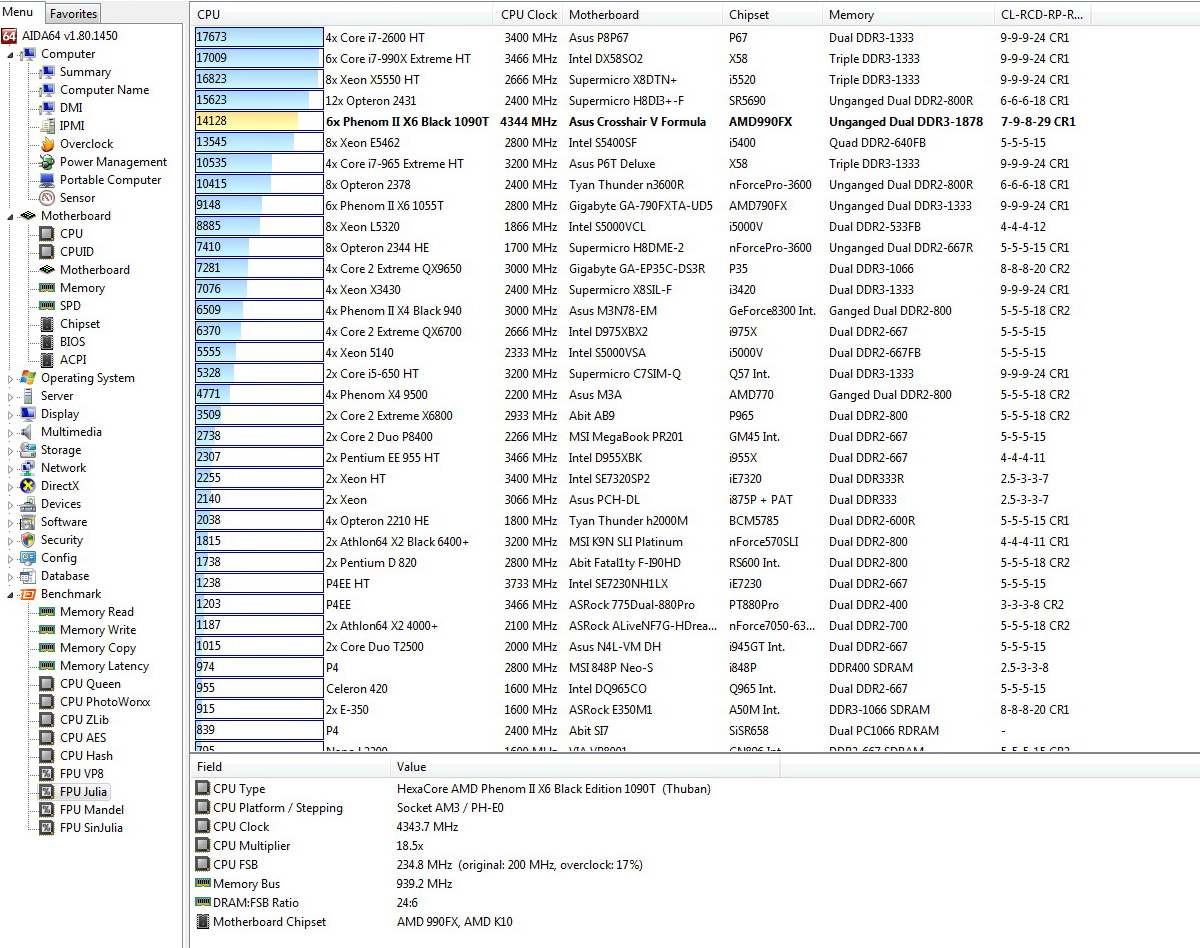Screen dimensions: 1200x948
Task: Open the Overclock flame icon
Action: coord(47,144)
